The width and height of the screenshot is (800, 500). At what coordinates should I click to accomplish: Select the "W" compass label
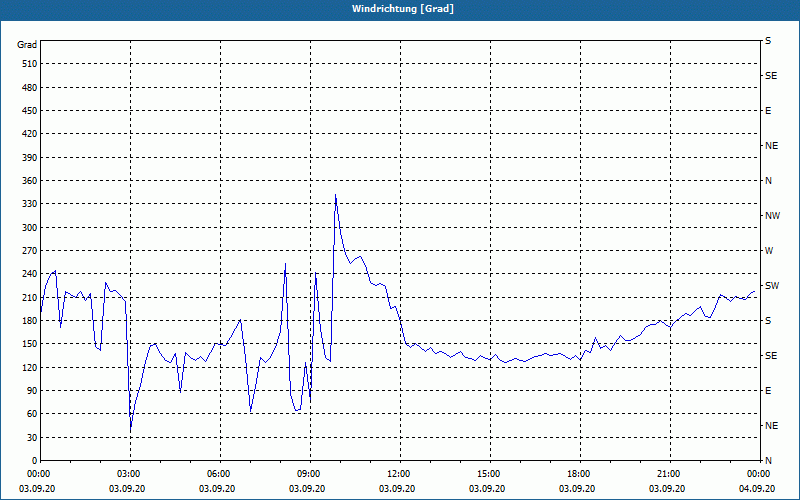point(769,251)
